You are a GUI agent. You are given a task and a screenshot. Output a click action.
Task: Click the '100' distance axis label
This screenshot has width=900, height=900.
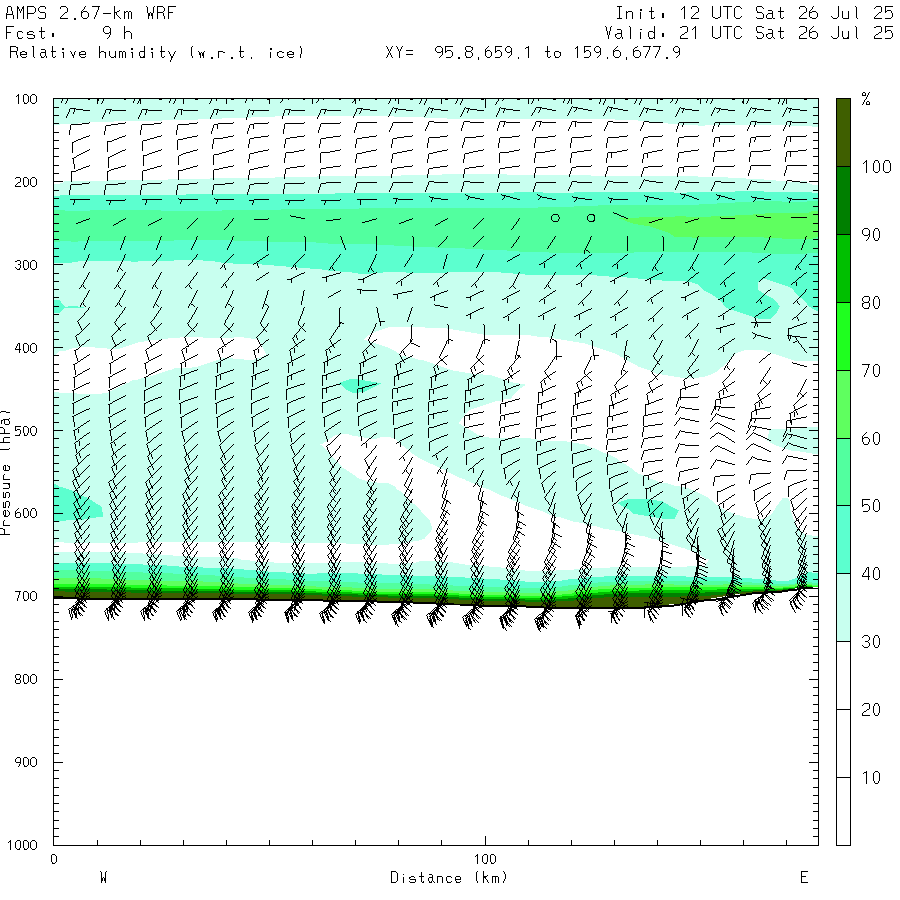pyautogui.click(x=485, y=859)
